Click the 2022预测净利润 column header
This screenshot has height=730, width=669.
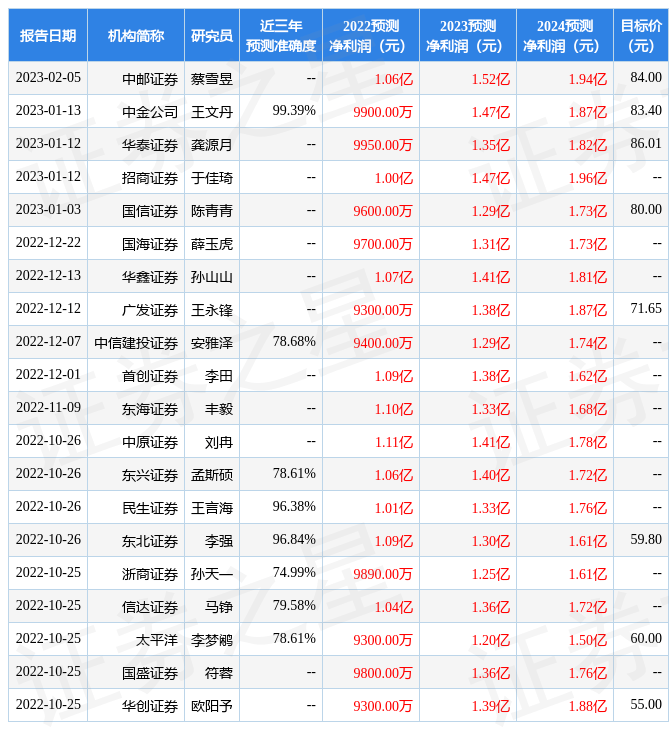370,36
